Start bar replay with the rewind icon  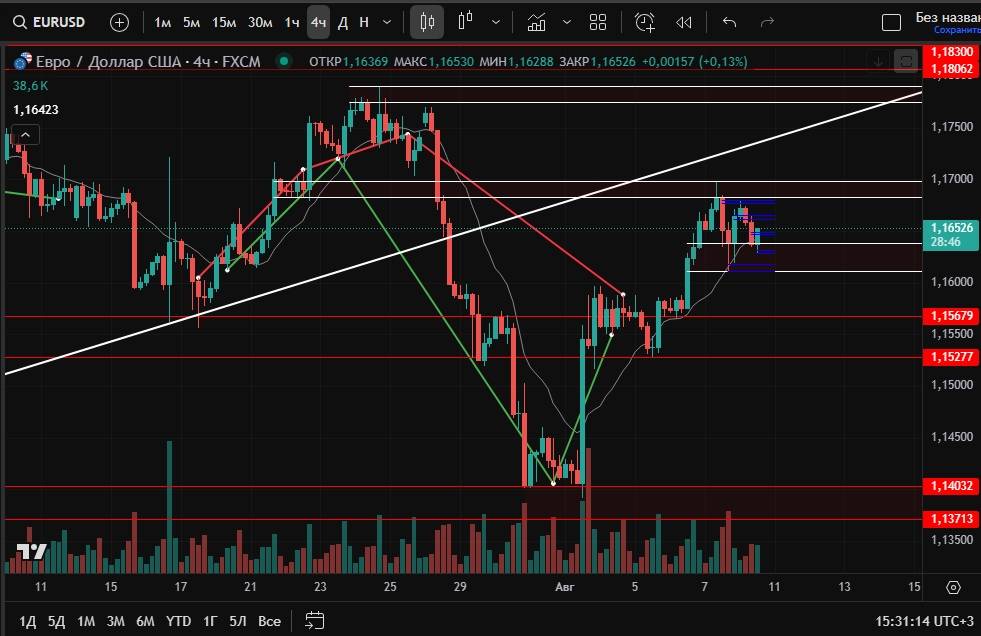pyautogui.click(x=684, y=22)
